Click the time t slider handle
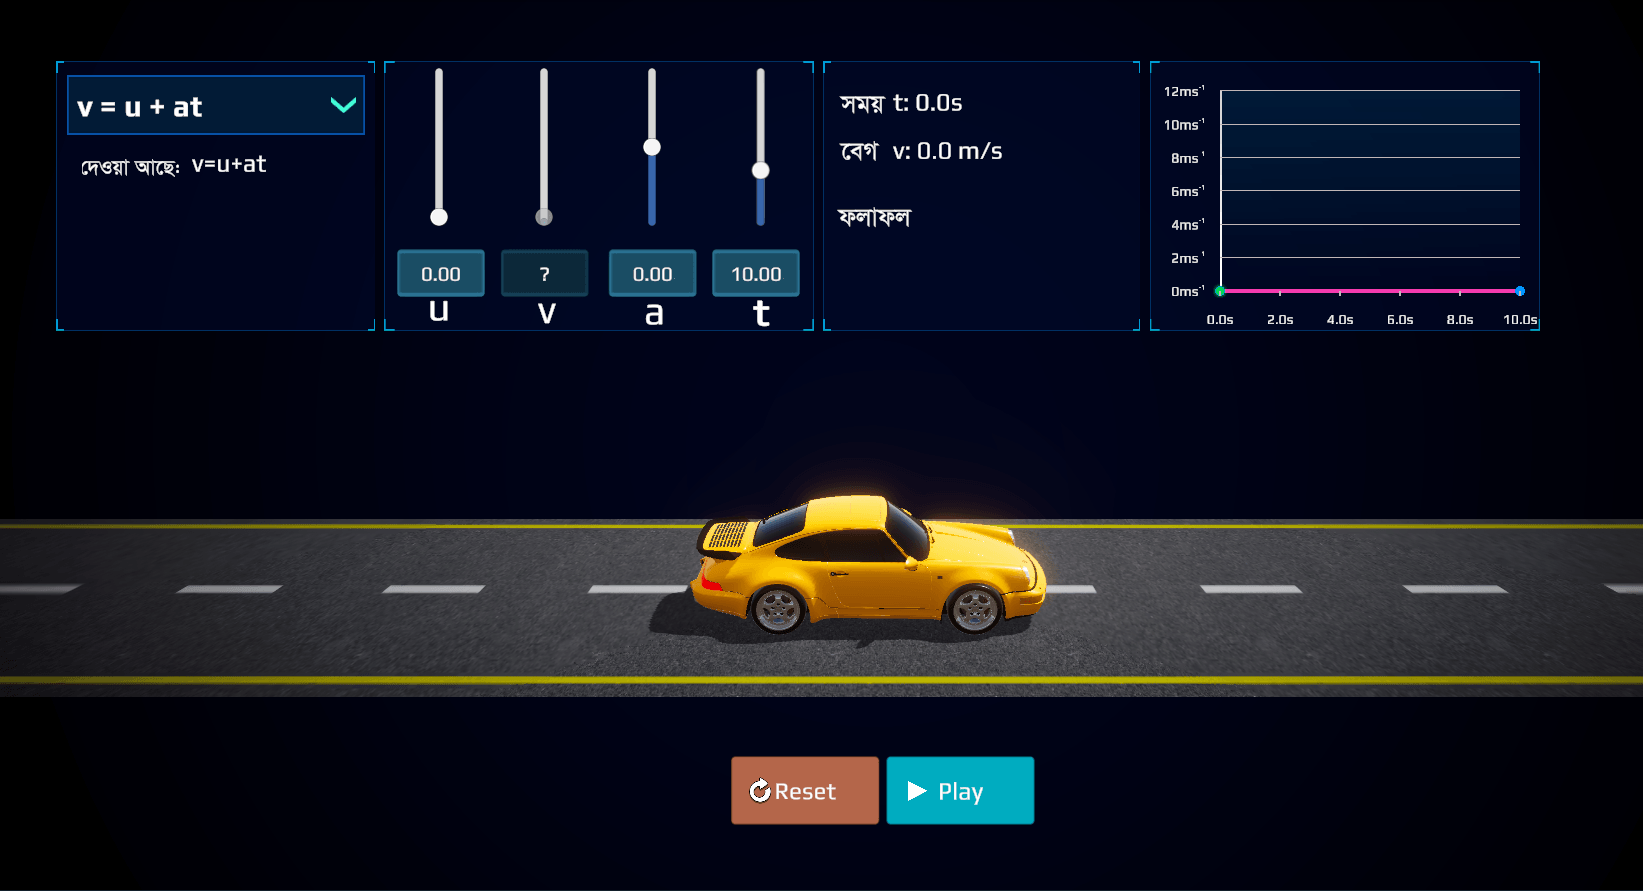The height and width of the screenshot is (891, 1643). [761, 171]
